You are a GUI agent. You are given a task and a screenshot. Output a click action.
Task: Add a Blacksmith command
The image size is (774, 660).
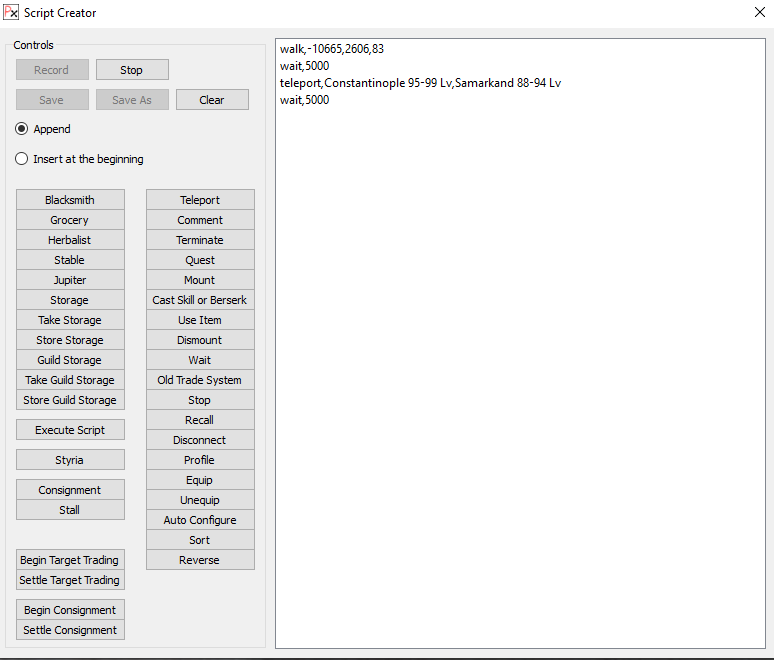70,200
